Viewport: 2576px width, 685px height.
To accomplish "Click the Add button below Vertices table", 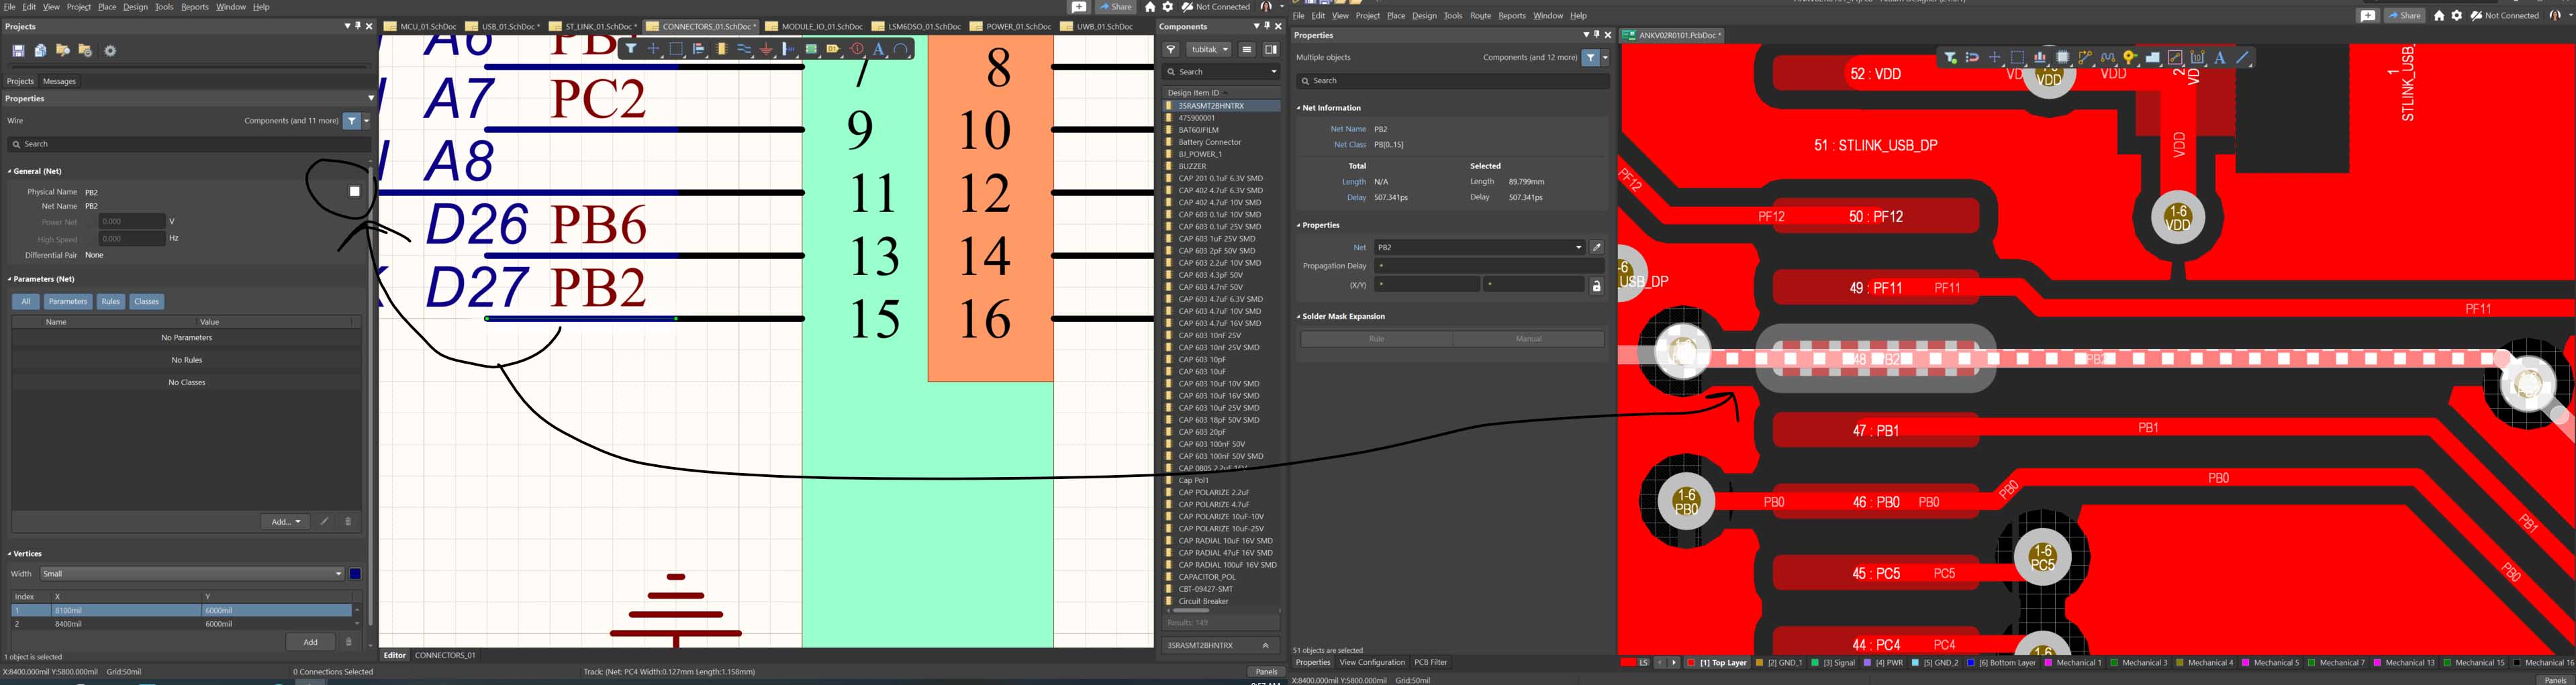I will coord(310,642).
